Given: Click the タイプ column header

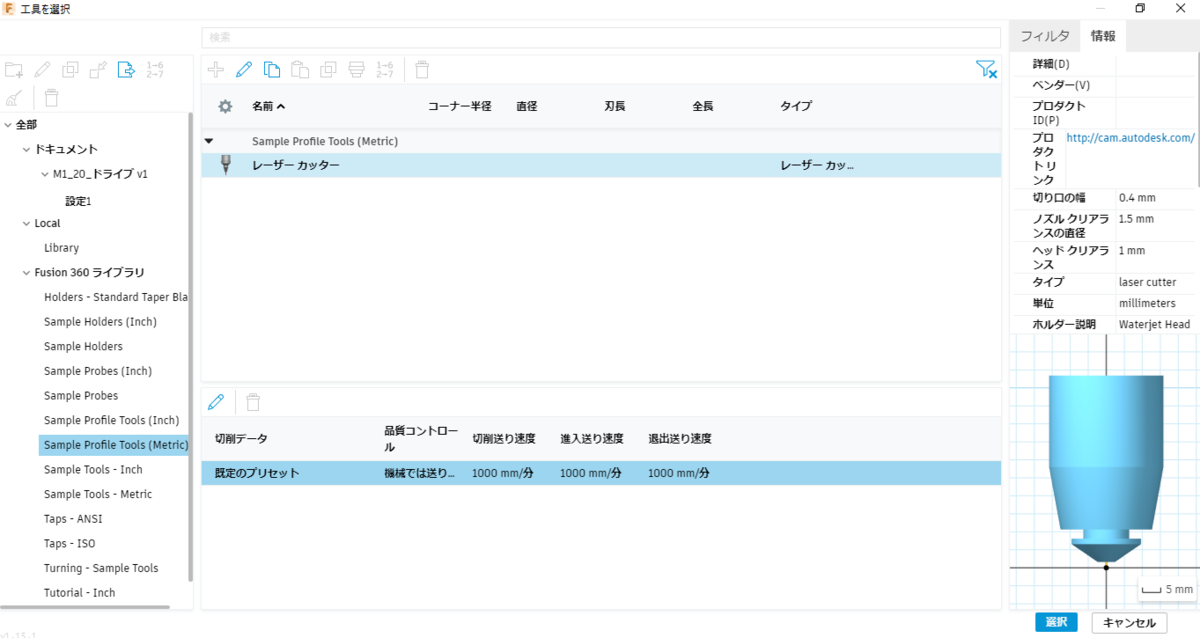Looking at the screenshot, I should (796, 106).
